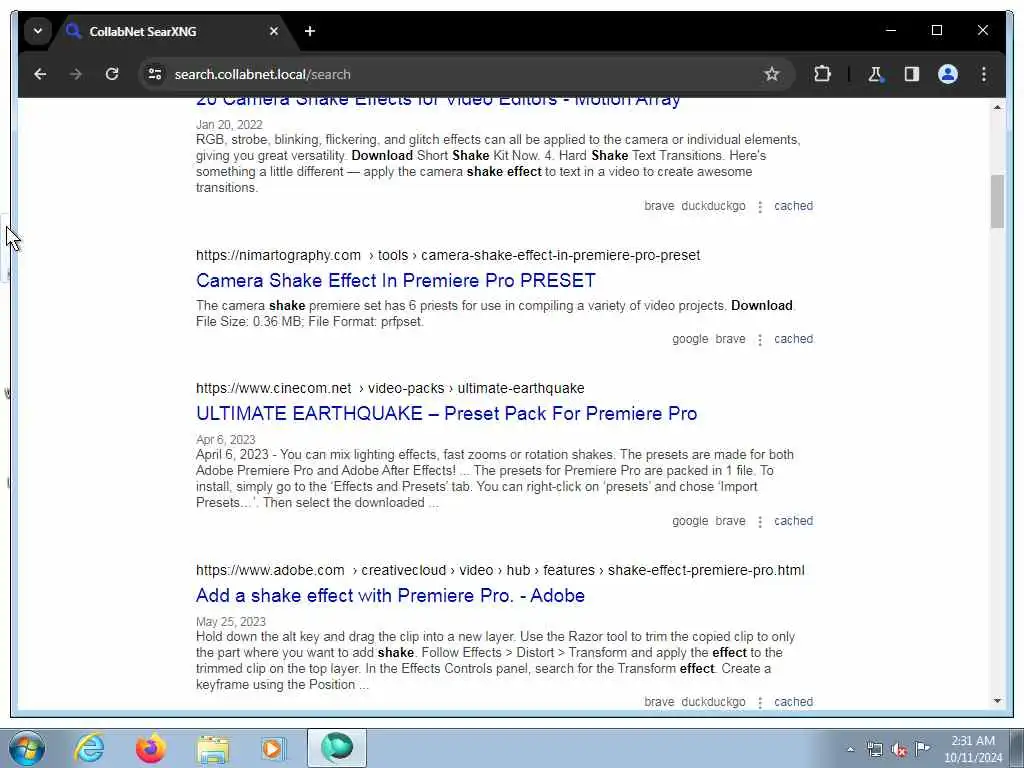Click the May 25, 2023 date text
The width and height of the screenshot is (1024, 768).
(231, 622)
